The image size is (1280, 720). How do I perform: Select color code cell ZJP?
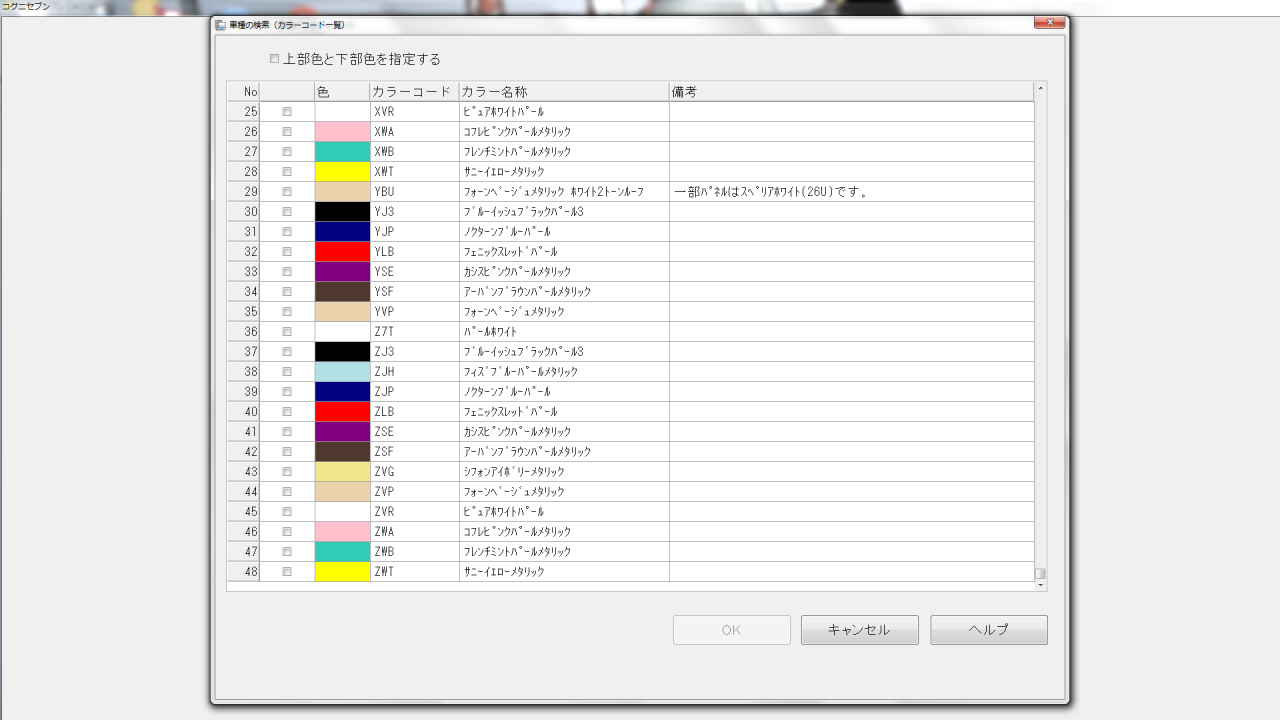414,391
